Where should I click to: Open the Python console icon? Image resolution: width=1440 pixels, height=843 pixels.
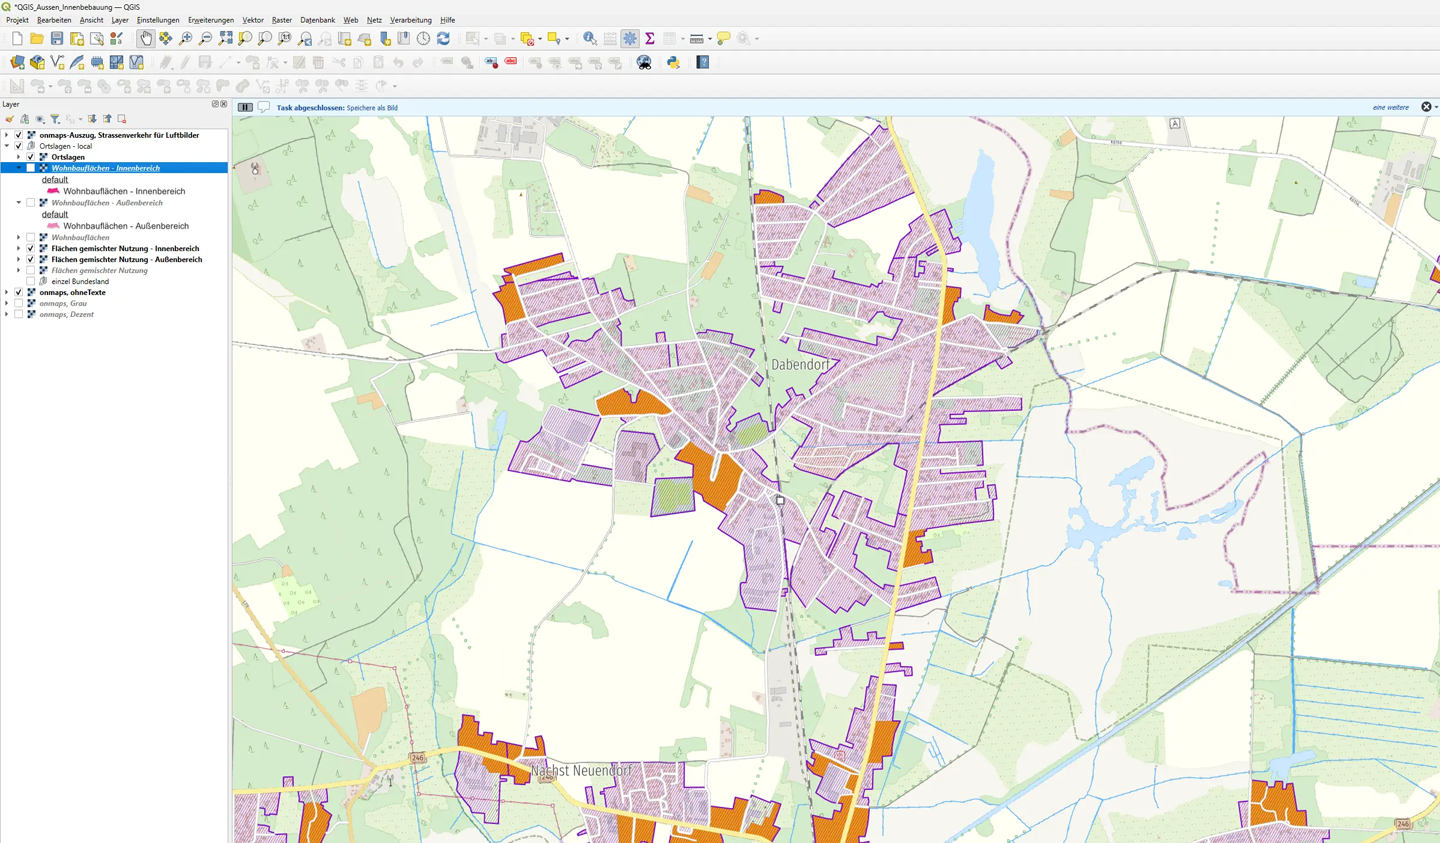674,62
